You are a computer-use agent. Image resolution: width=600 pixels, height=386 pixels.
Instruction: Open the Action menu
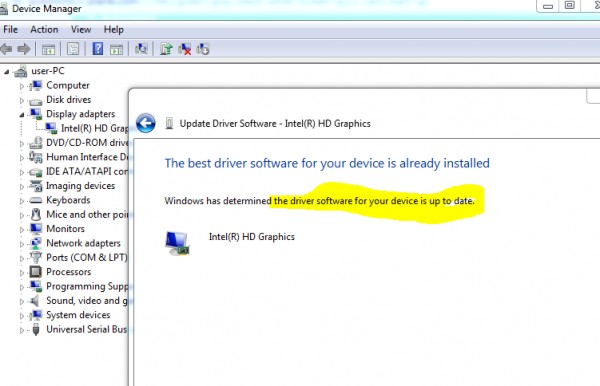coord(44,29)
